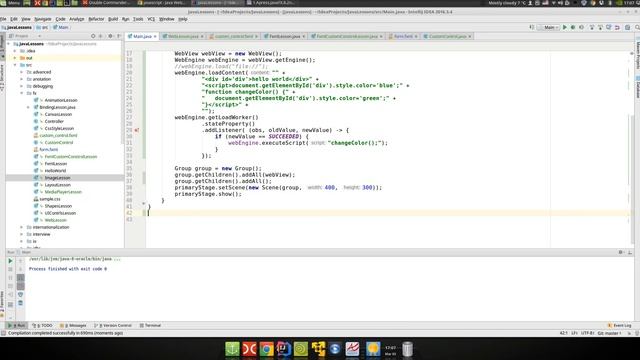The height and width of the screenshot is (360, 640).
Task: Select MediaPlayerLesson in project tree
Action: pyautogui.click(x=63, y=192)
